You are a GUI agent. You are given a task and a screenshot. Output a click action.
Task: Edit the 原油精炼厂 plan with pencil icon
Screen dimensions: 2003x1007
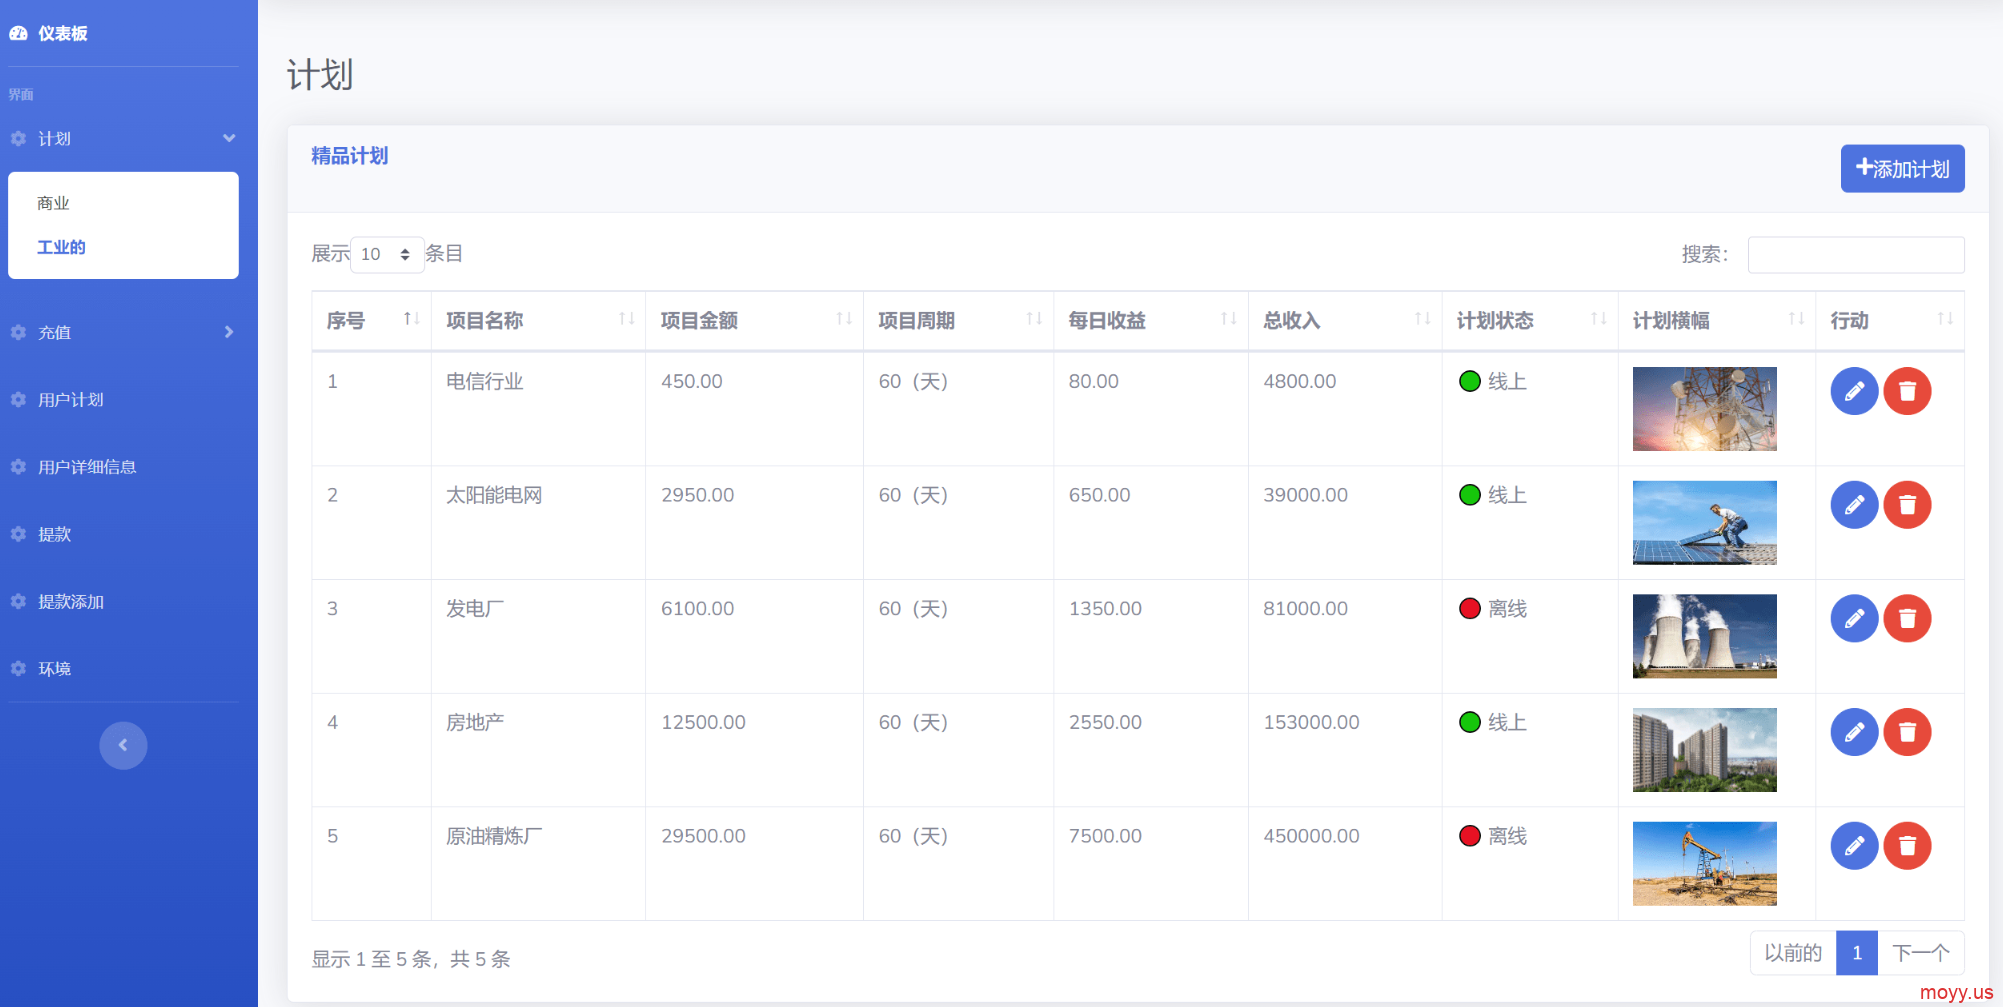point(1854,846)
